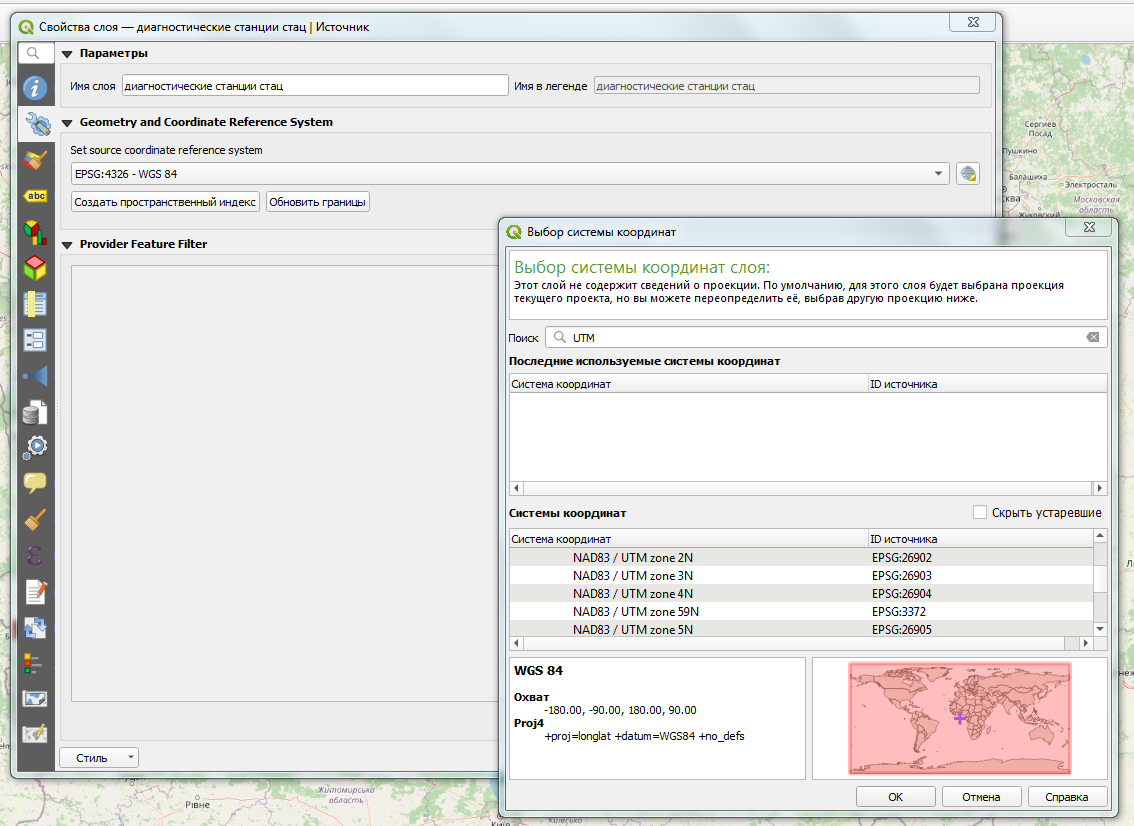The image size is (1134, 826).
Task: Open the Legend tab icon
Action: [36, 663]
